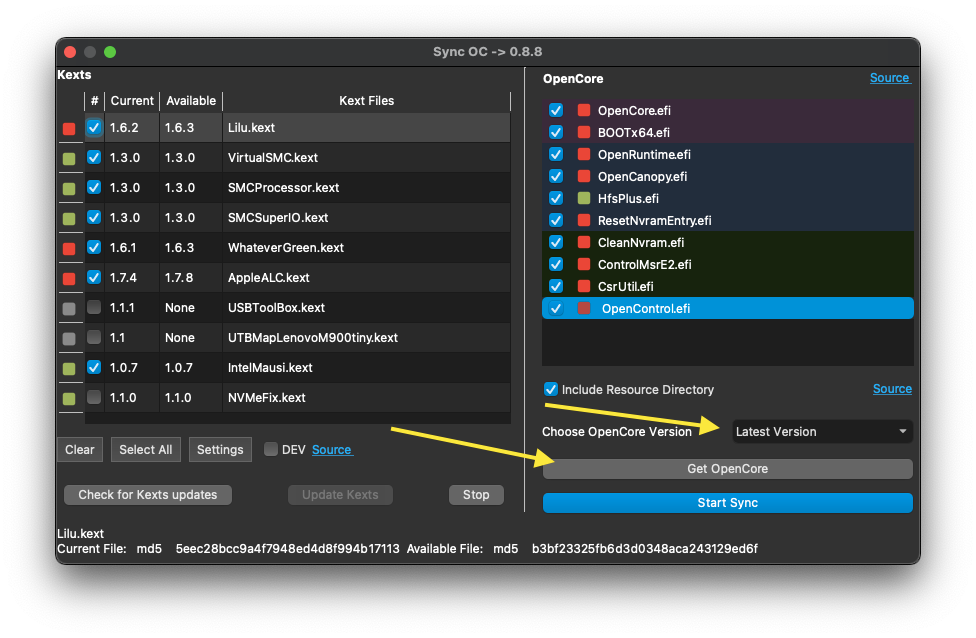Click the red status icon beside OpenCore.efi
This screenshot has width=976, height=638.
(584, 110)
